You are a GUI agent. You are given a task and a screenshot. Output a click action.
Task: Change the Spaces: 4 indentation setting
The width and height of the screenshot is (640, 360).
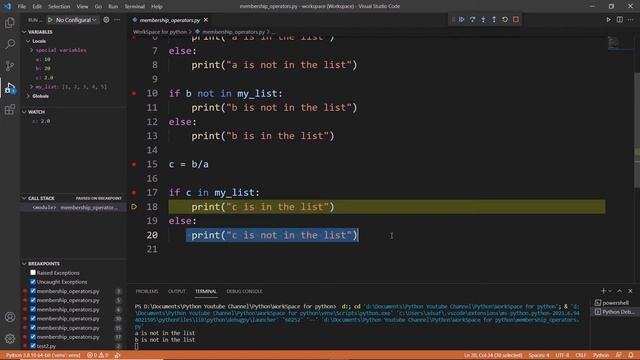(539, 355)
